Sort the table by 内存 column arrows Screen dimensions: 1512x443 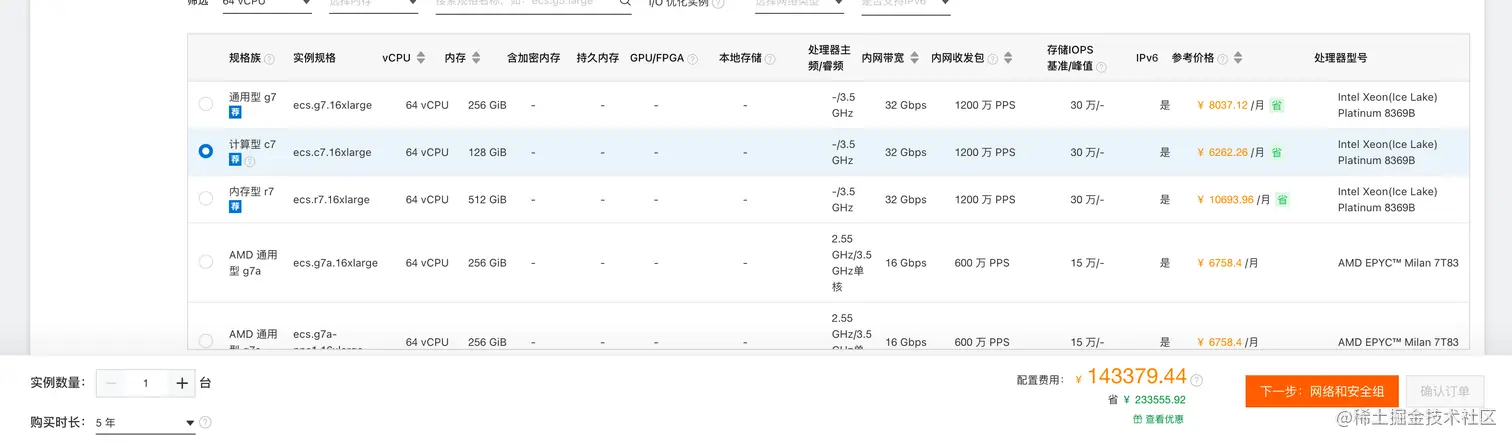476,58
